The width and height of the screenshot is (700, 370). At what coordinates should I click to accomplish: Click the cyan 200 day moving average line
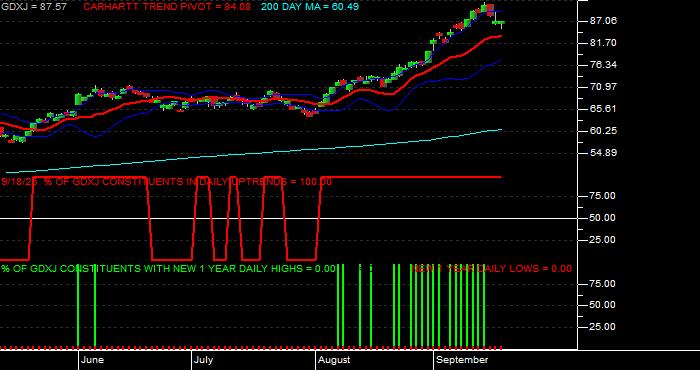[254, 153]
